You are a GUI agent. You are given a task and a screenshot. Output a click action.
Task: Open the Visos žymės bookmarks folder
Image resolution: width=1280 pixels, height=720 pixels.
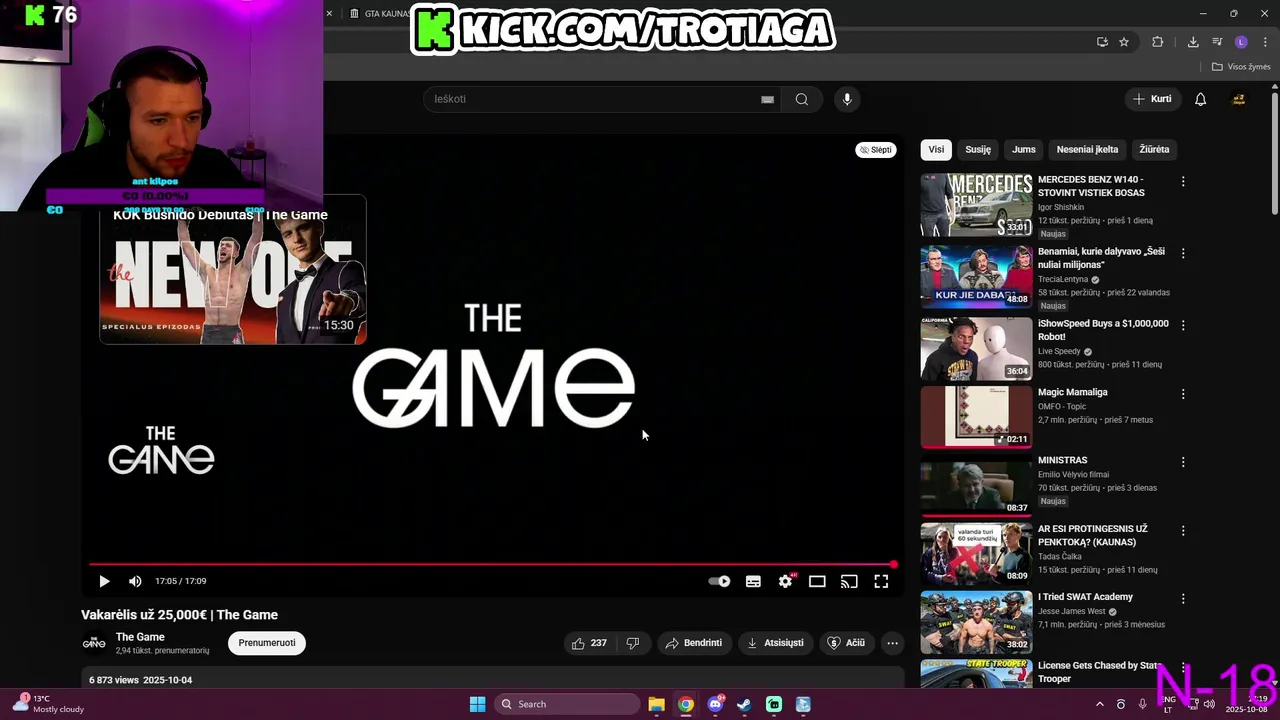[x=1241, y=67]
